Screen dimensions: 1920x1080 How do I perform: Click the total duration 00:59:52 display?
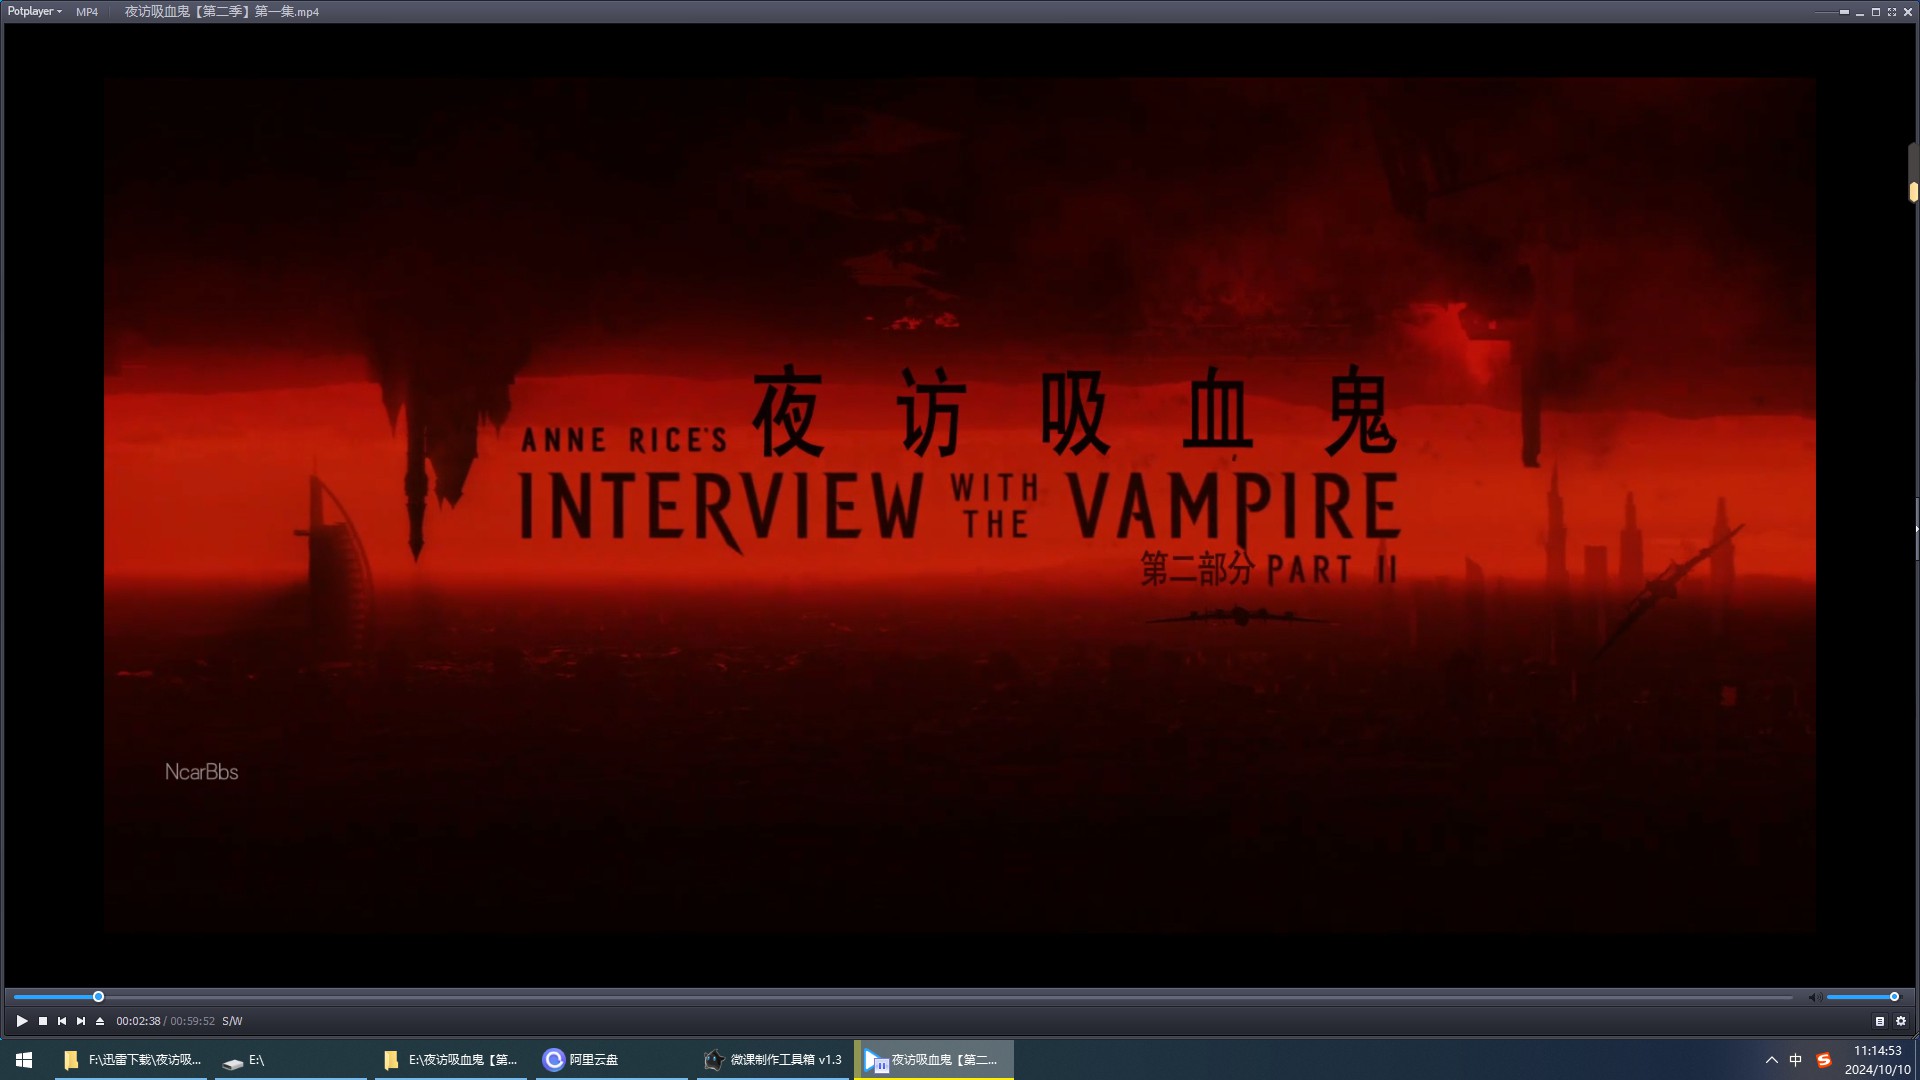tap(192, 1021)
